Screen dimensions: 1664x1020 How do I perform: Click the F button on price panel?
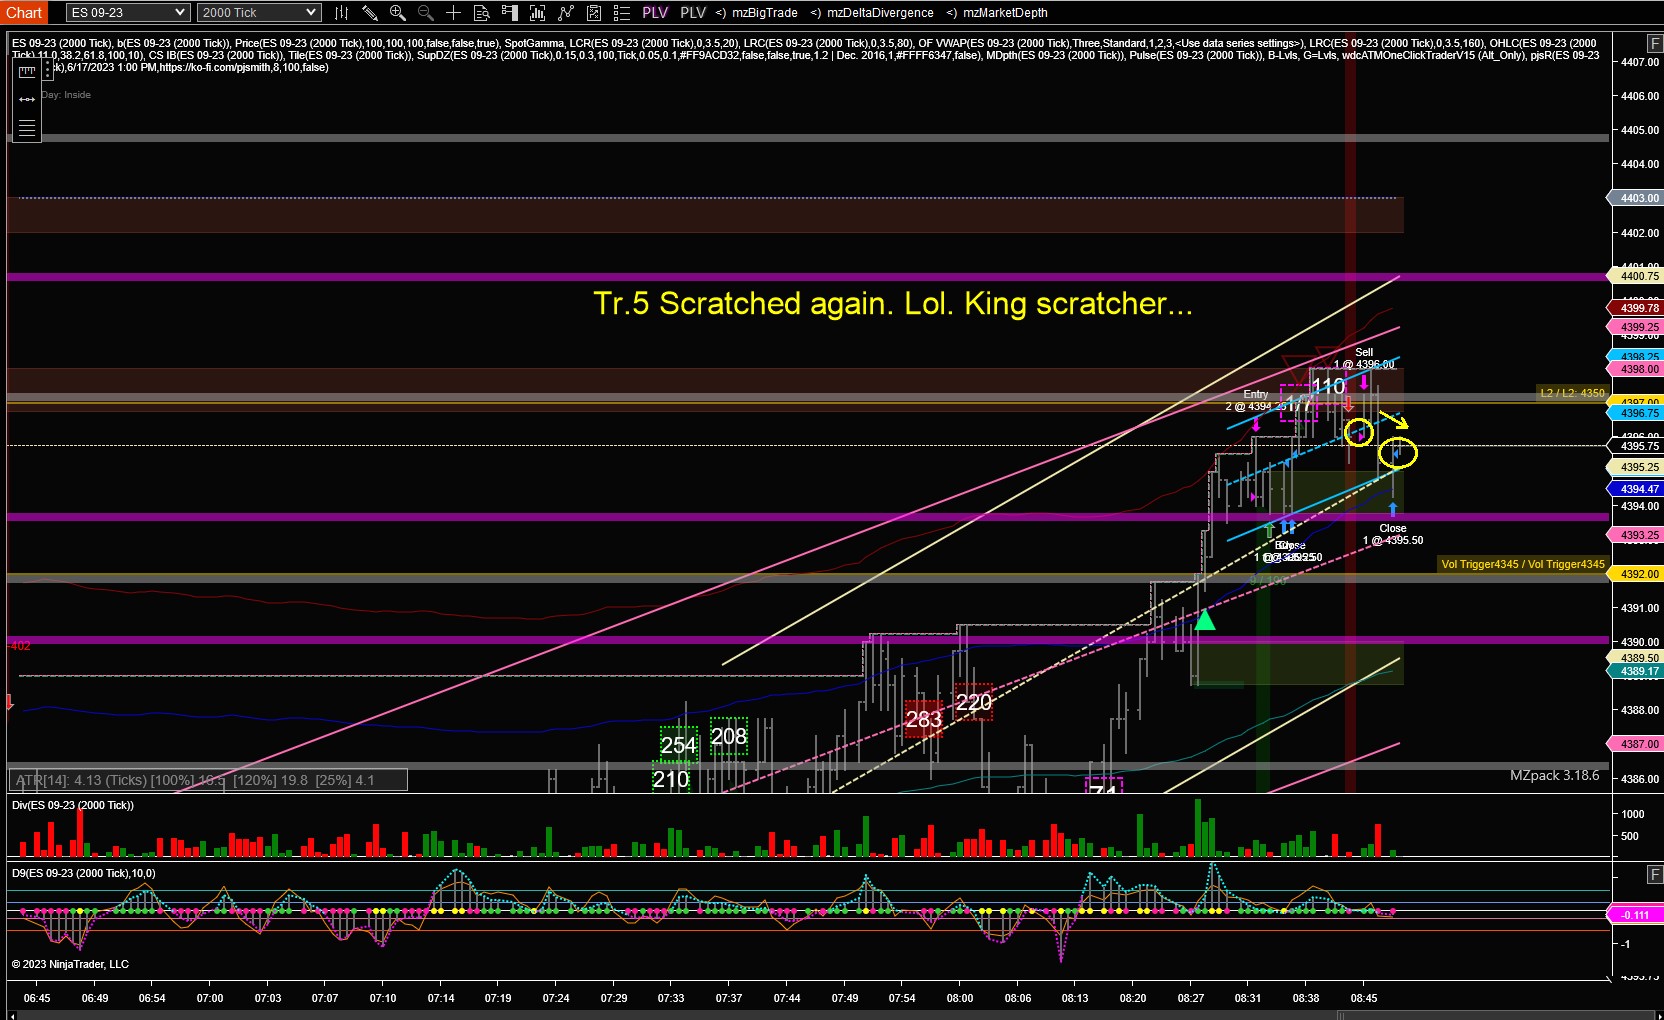[x=1654, y=43]
